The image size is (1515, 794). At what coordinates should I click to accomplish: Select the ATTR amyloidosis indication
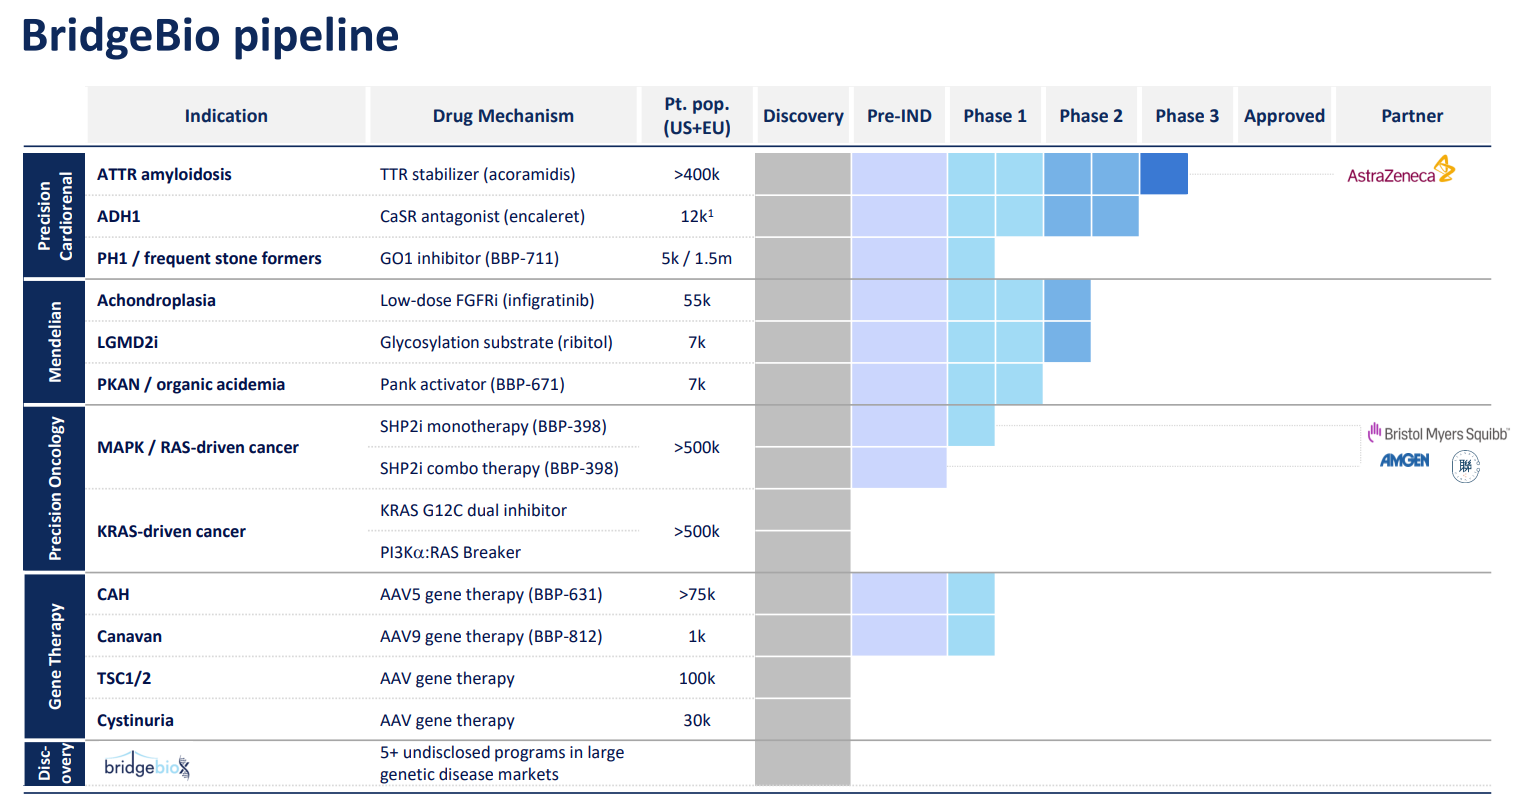(164, 174)
